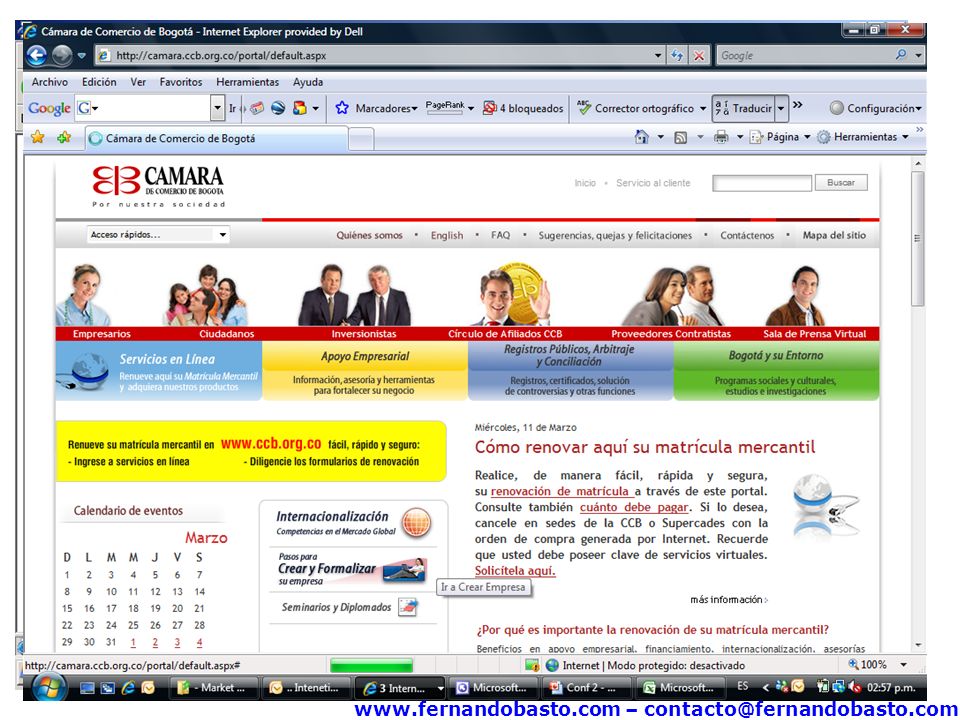Open the Ayuda menu
The height and width of the screenshot is (720, 960).
pyautogui.click(x=308, y=82)
